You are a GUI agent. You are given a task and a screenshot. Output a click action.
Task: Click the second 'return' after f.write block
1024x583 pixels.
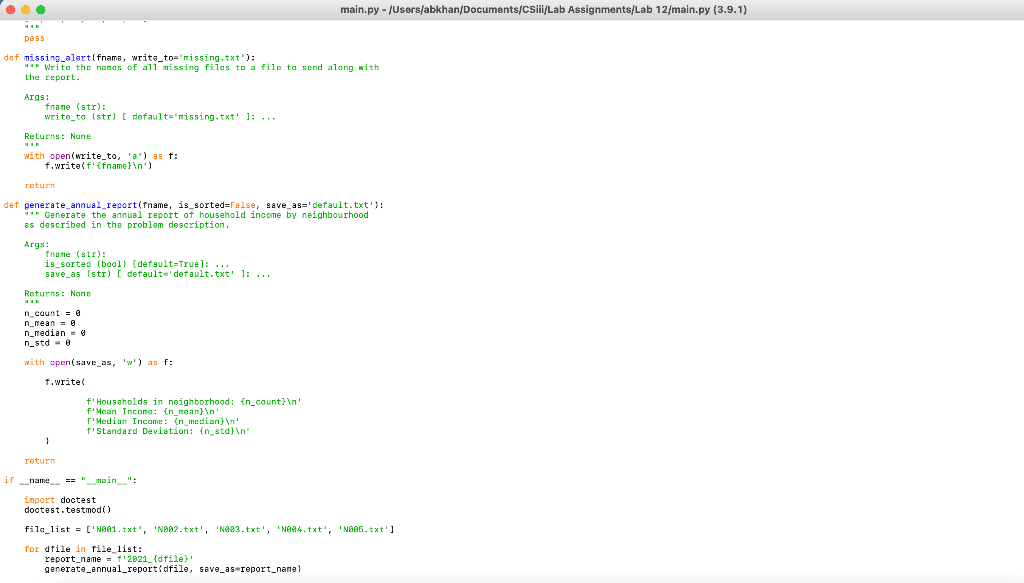[x=40, y=461]
